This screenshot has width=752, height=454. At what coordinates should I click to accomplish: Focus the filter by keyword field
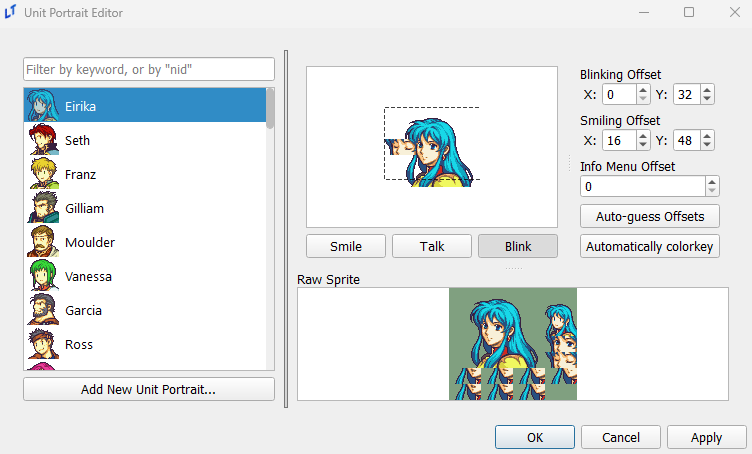[x=149, y=70]
